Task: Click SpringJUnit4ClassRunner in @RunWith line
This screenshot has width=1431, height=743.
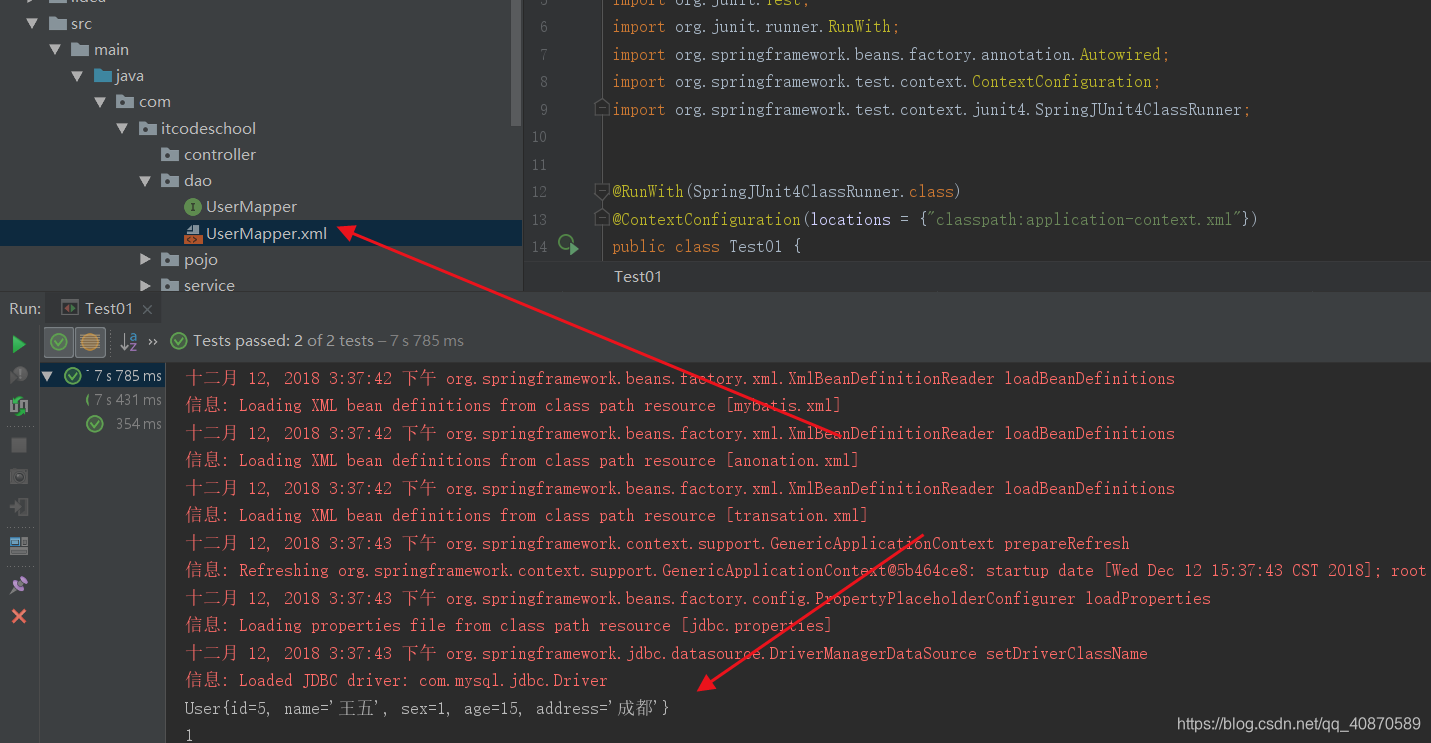Action: pos(798,191)
